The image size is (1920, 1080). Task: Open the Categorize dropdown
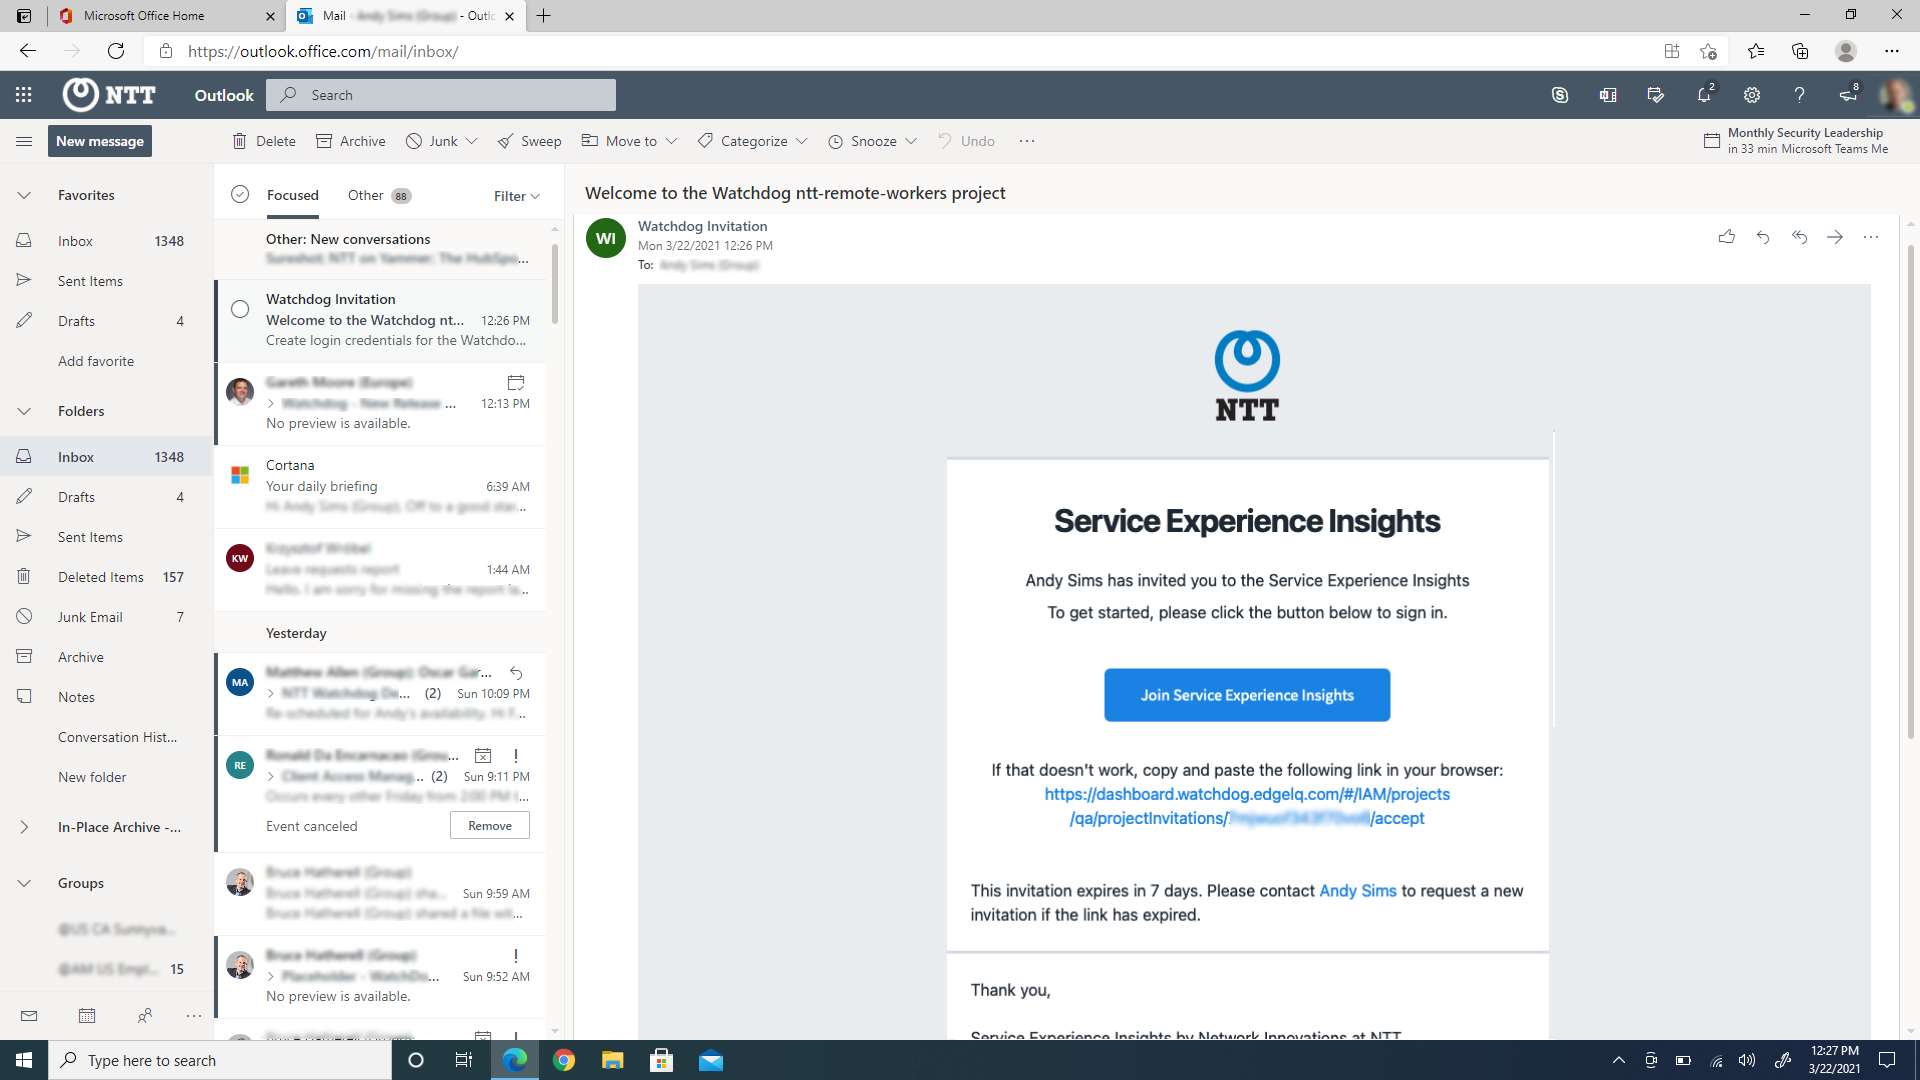click(802, 141)
